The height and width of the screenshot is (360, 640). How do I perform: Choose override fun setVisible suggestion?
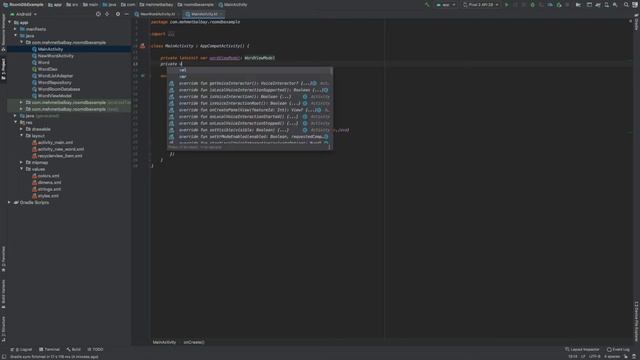point(250,130)
